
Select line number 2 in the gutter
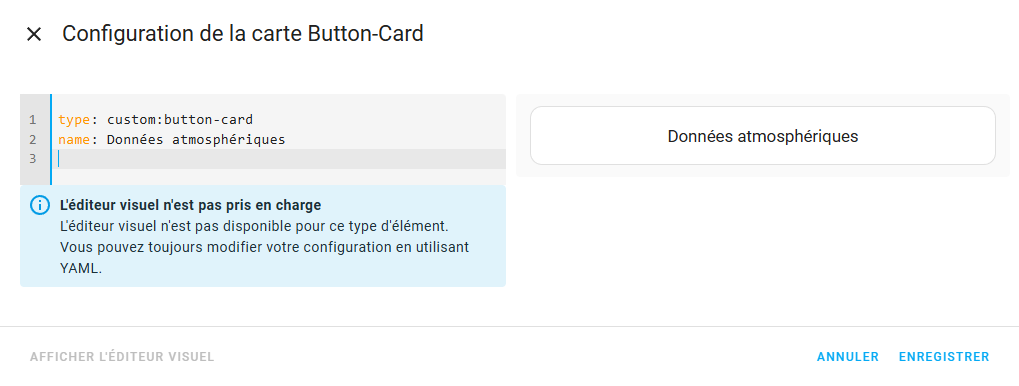(x=32, y=139)
